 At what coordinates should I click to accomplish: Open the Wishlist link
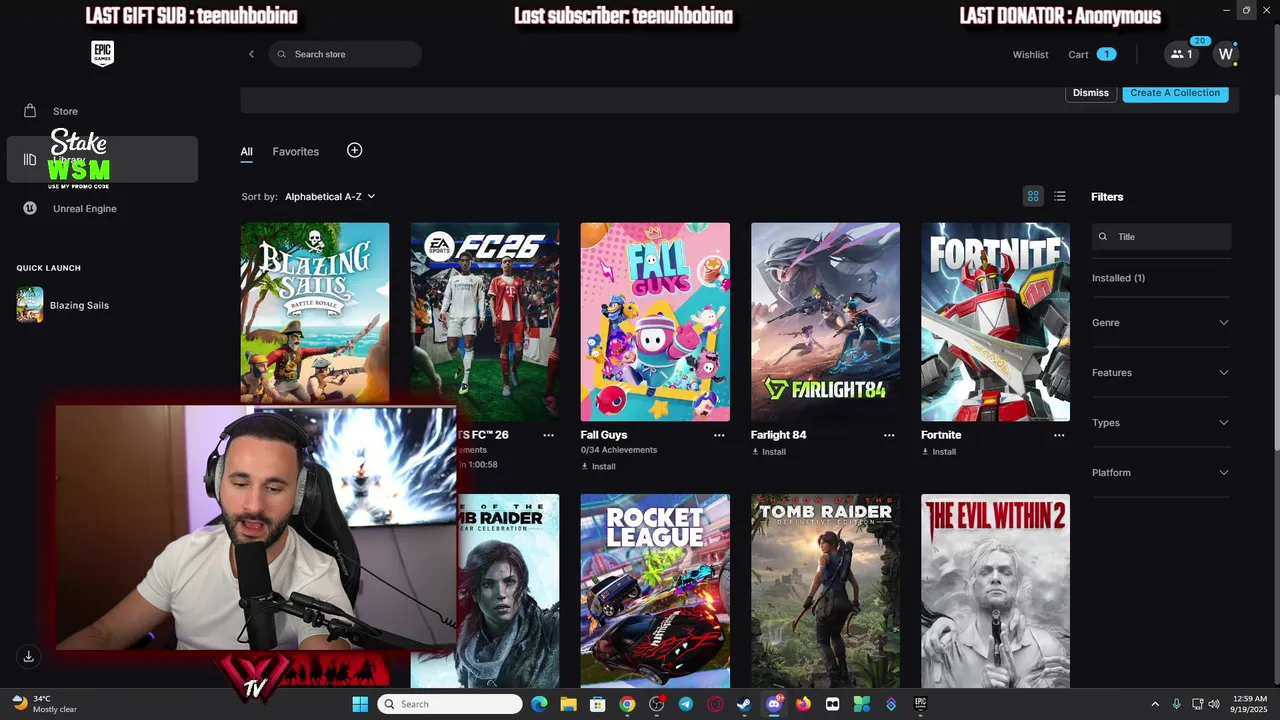1030,54
